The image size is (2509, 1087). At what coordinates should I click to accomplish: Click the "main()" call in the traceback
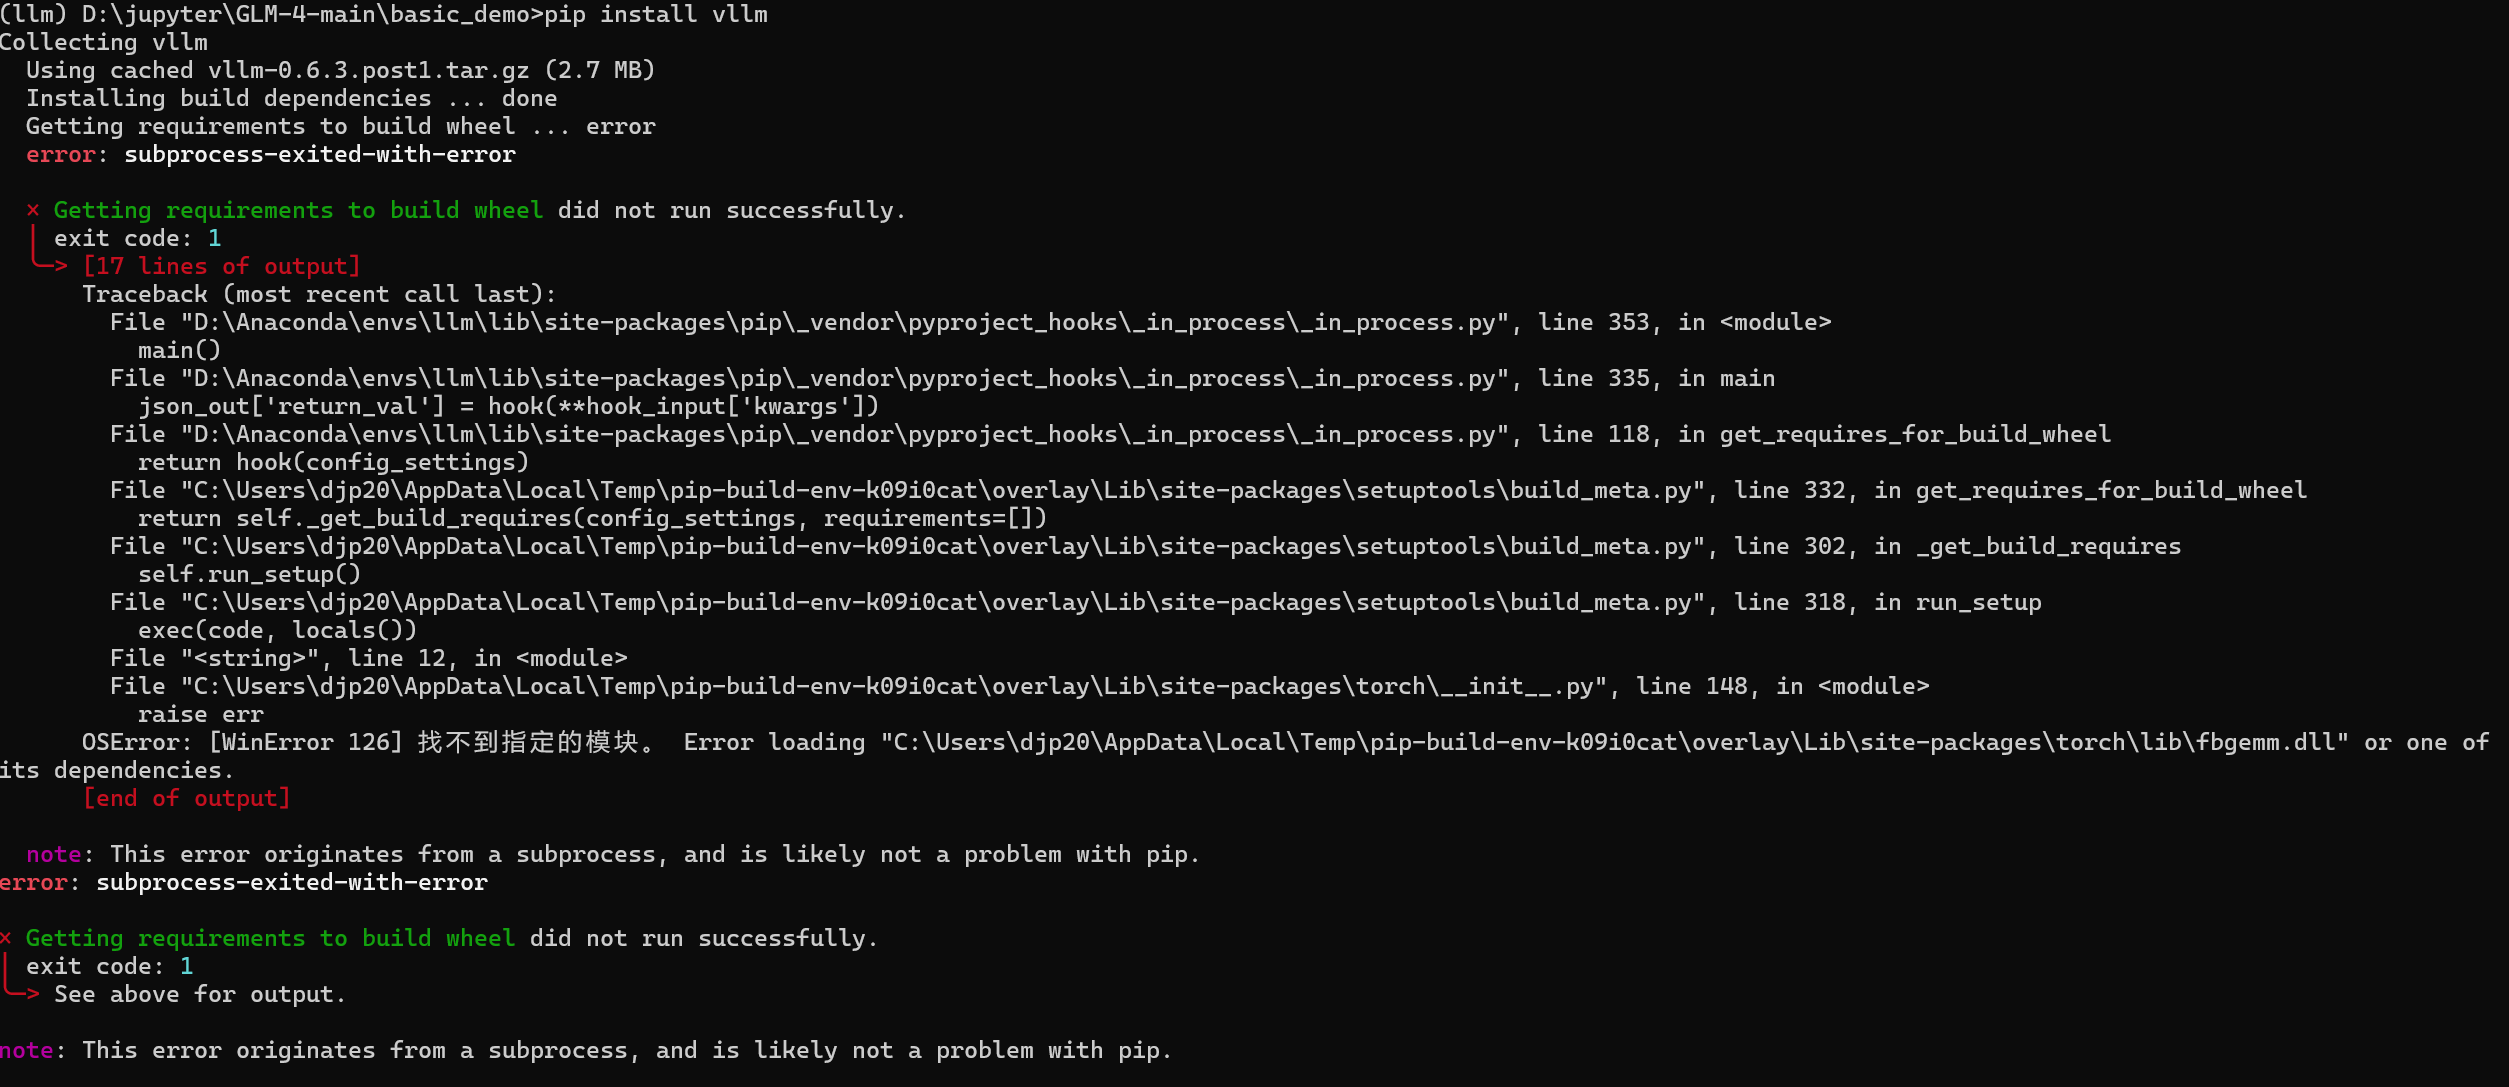coord(179,350)
